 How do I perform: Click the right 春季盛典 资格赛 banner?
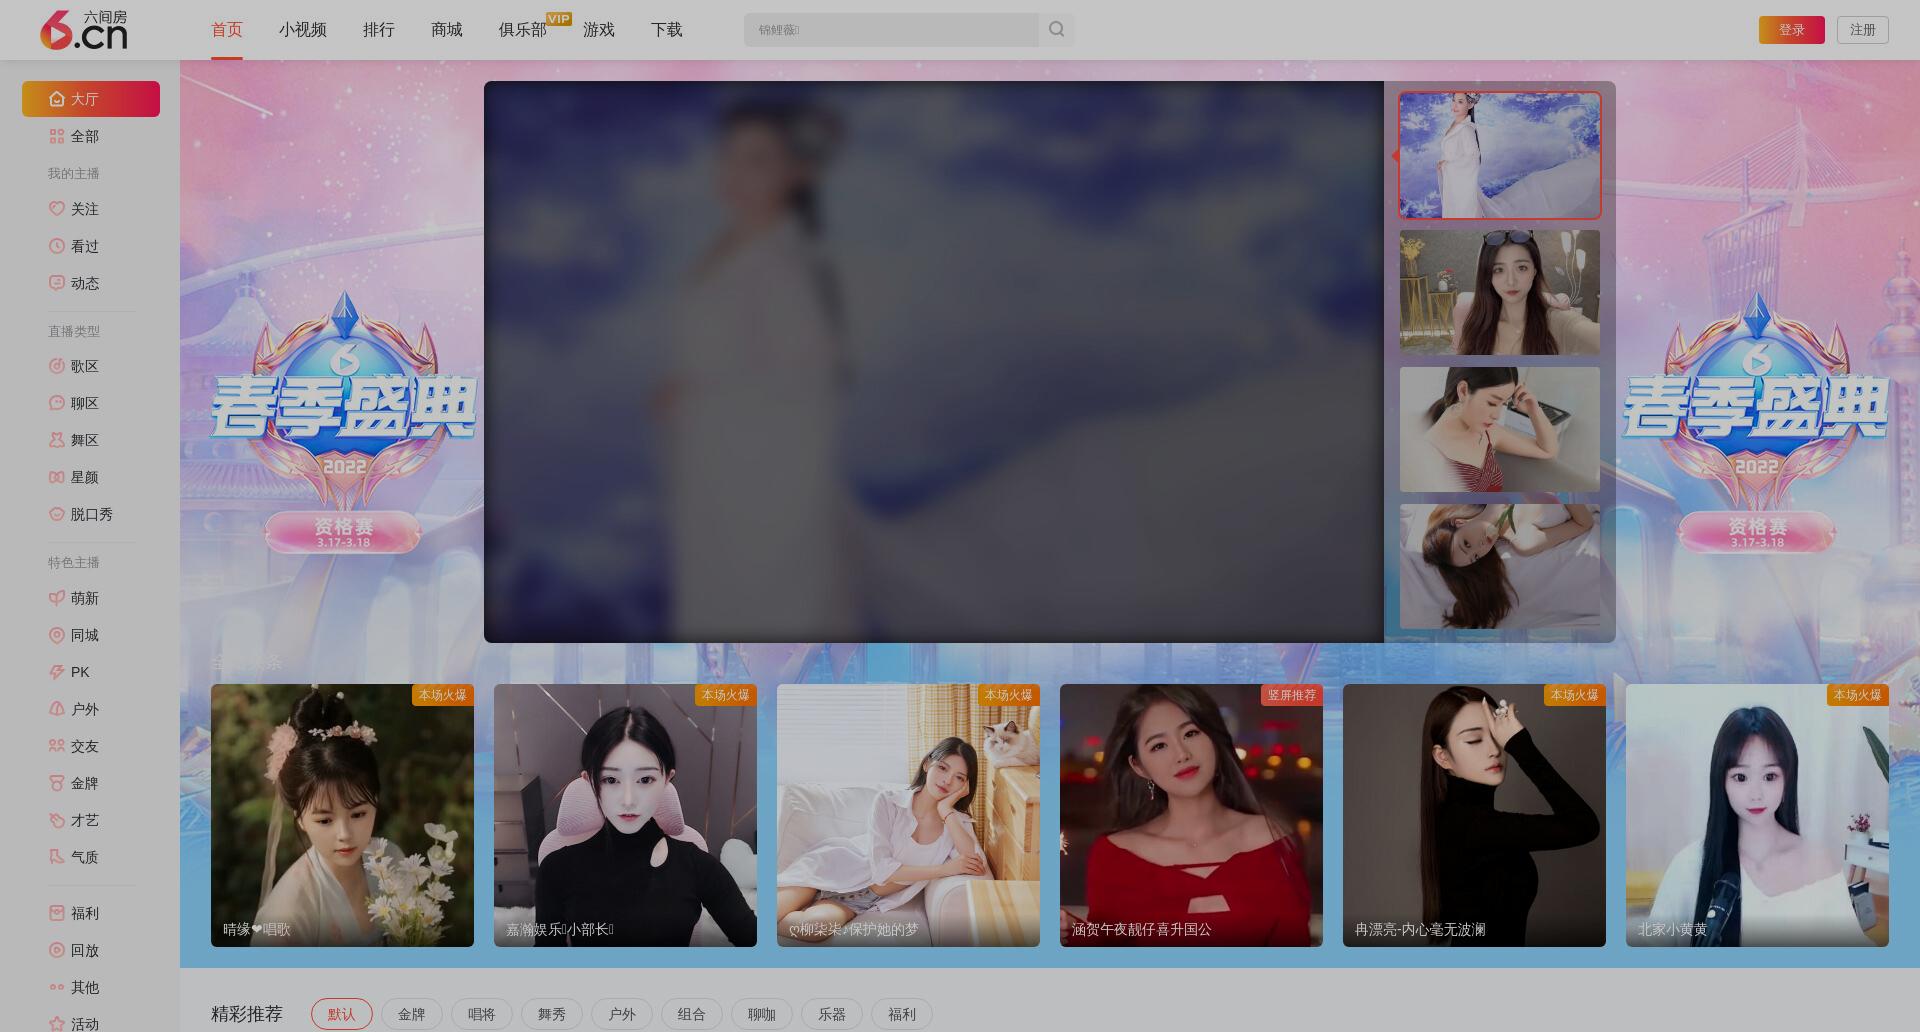1757,422
